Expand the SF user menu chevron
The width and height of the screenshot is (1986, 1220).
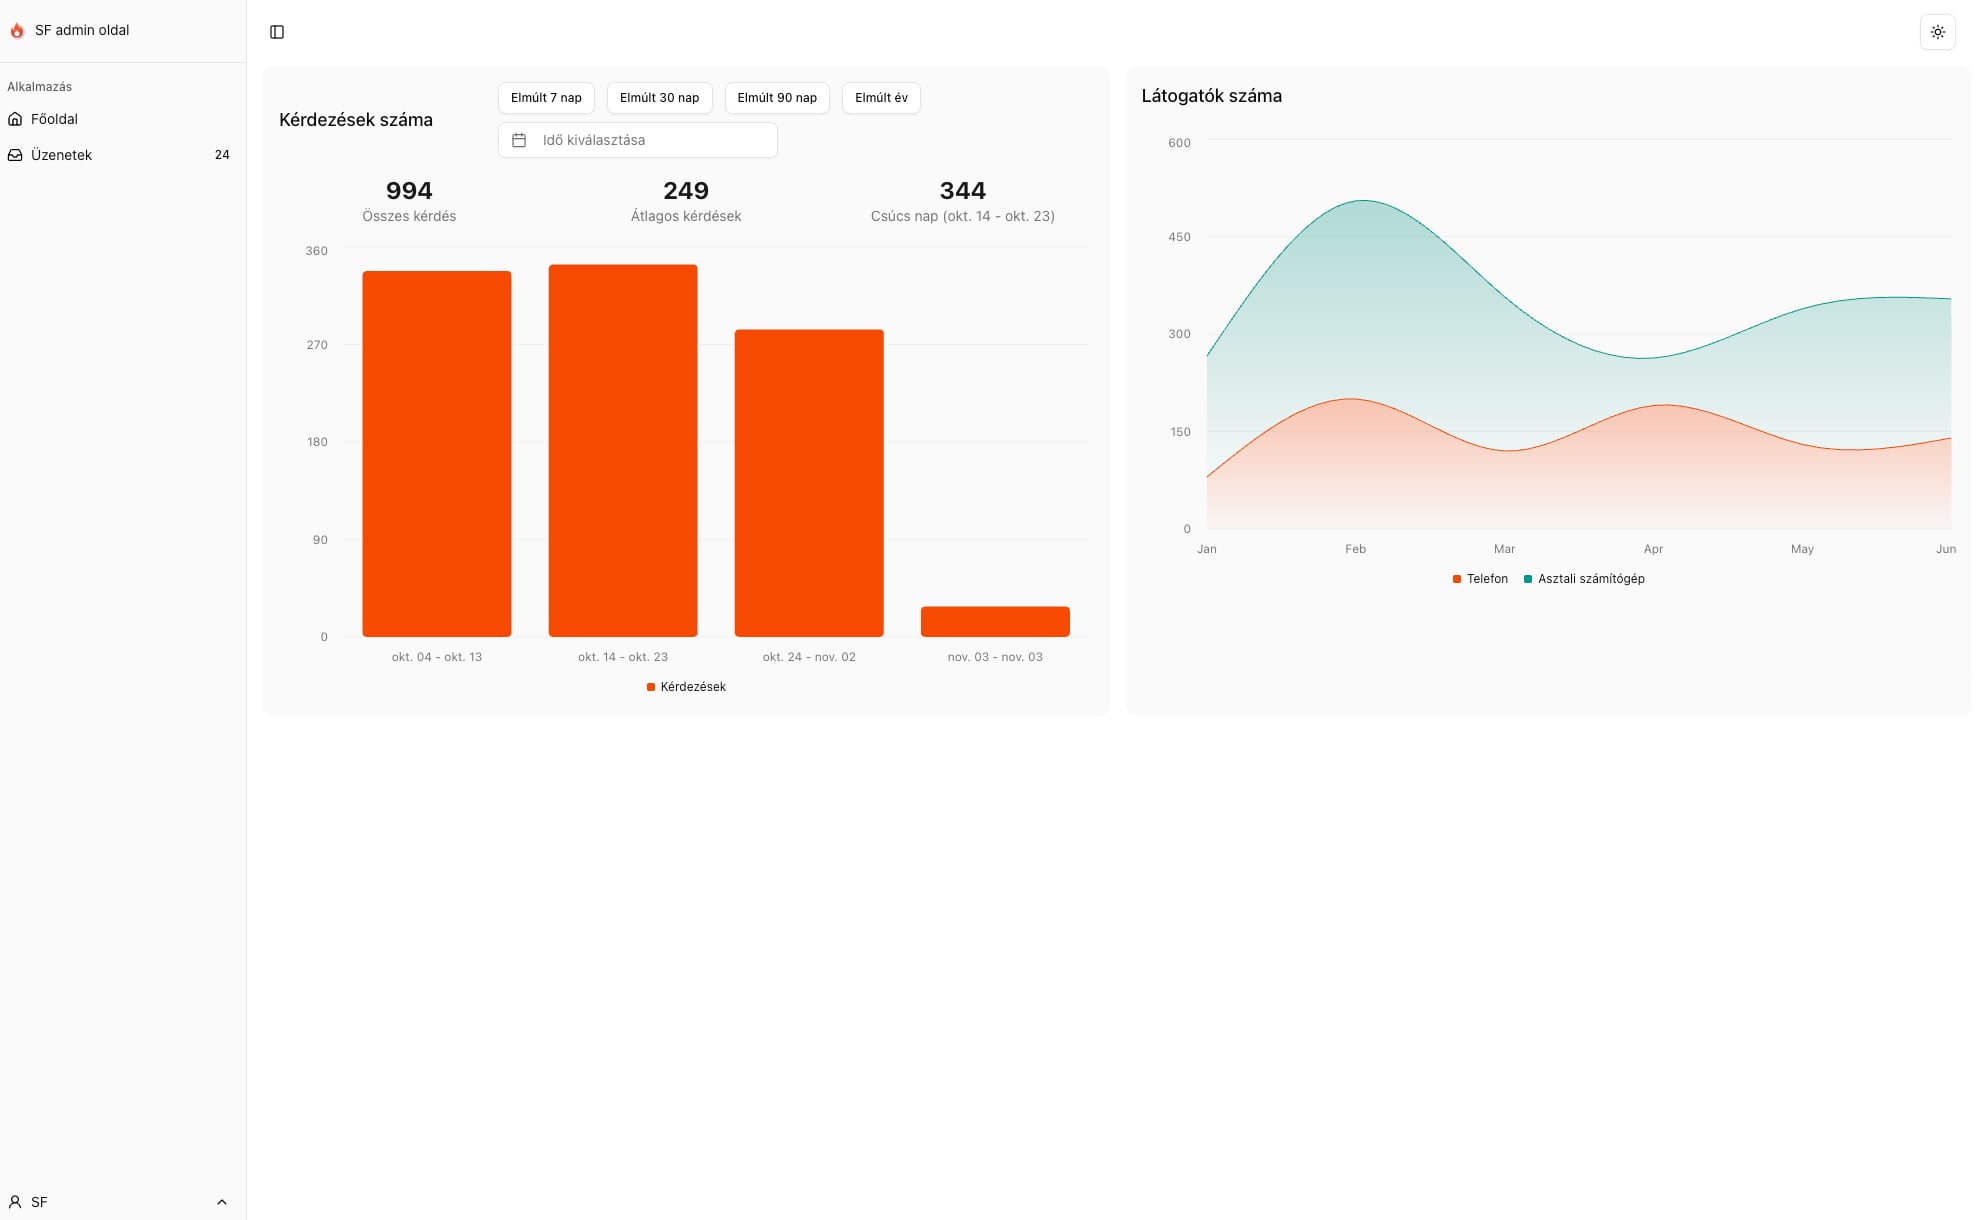point(222,1202)
